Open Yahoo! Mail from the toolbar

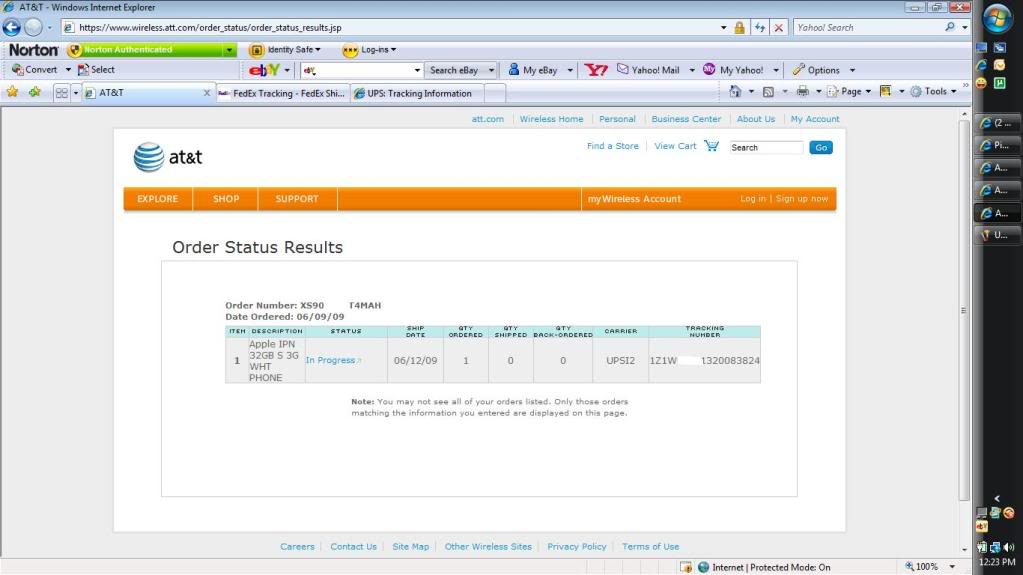(x=648, y=70)
